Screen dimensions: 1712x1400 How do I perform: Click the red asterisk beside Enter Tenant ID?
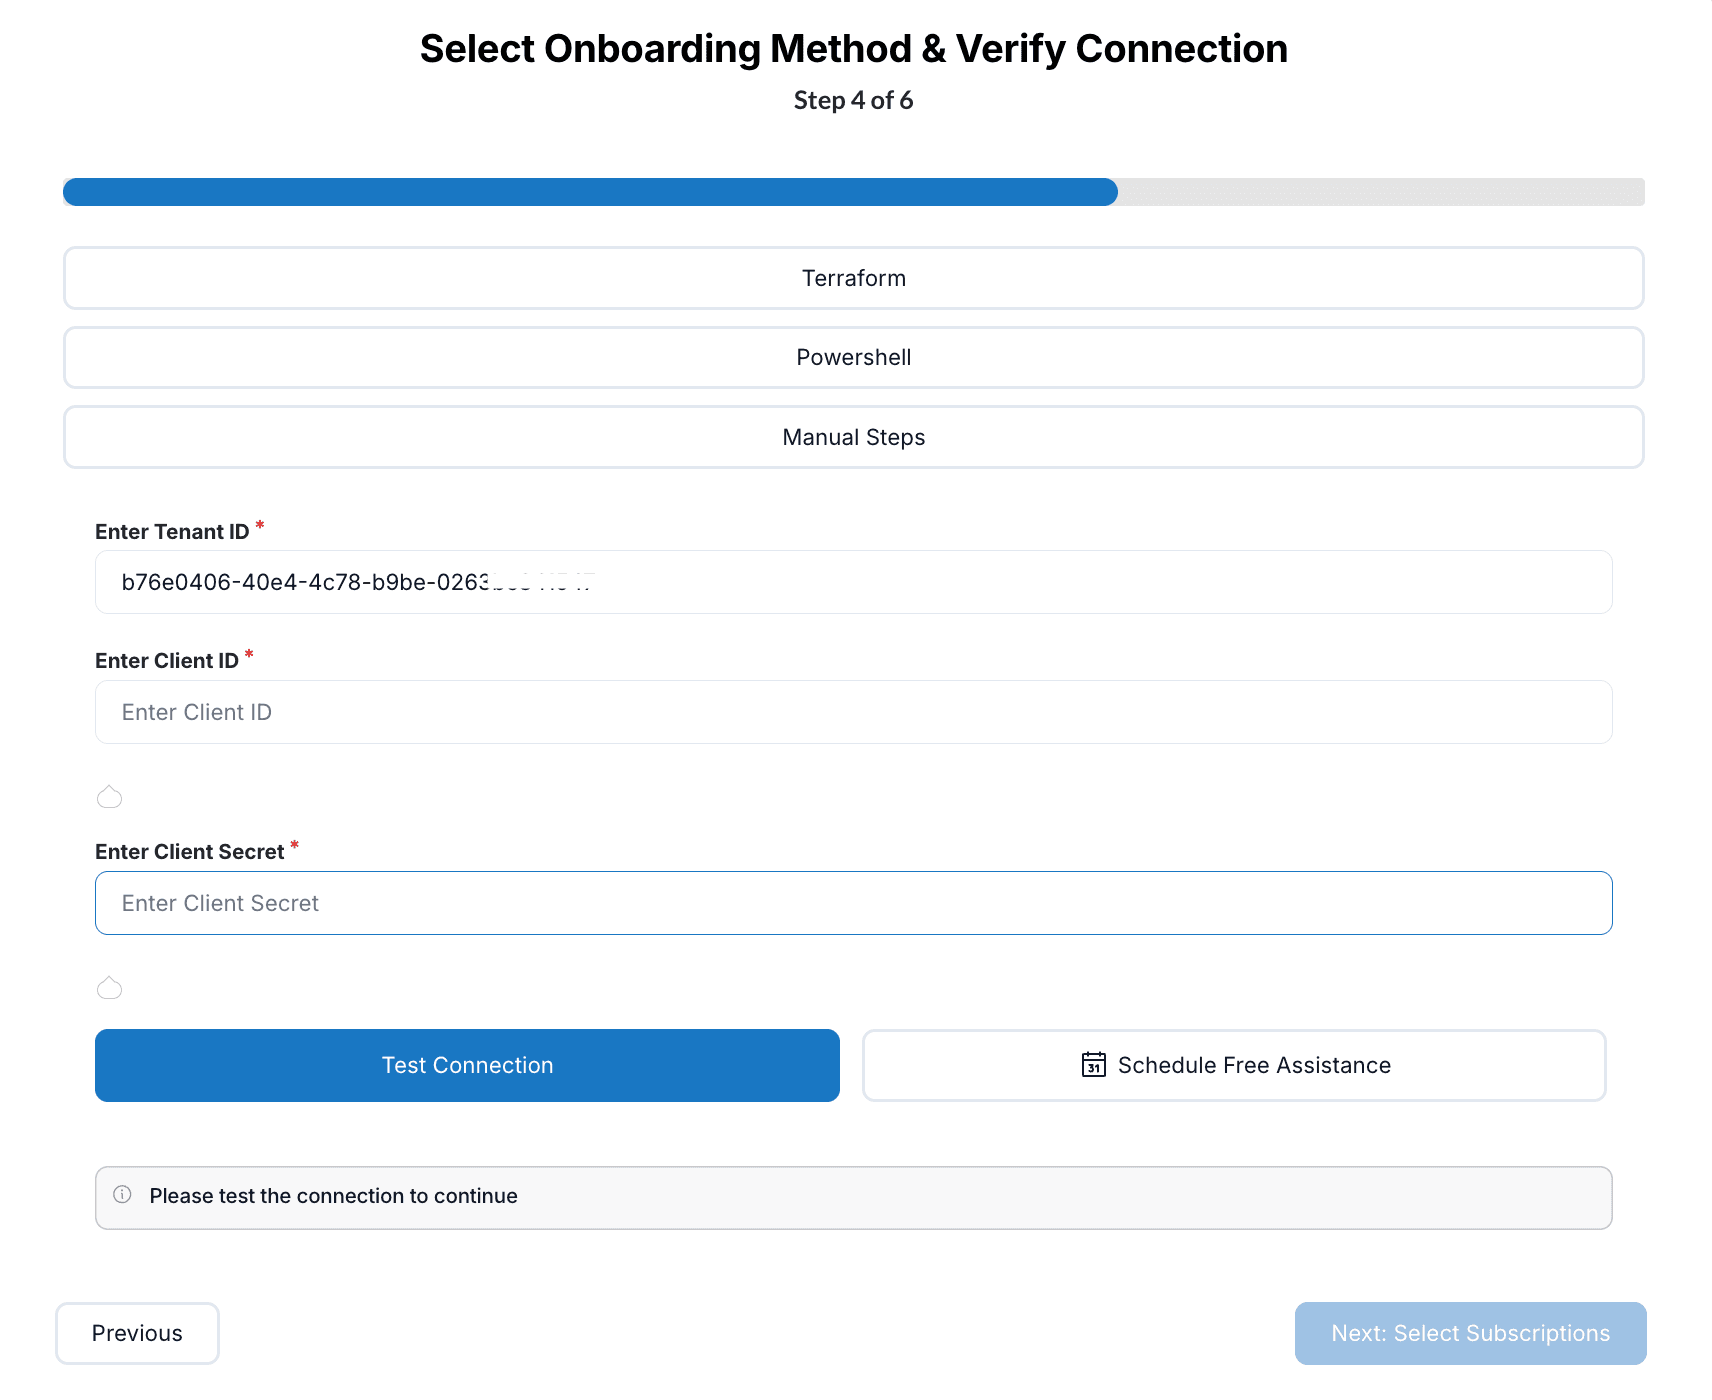260,524
